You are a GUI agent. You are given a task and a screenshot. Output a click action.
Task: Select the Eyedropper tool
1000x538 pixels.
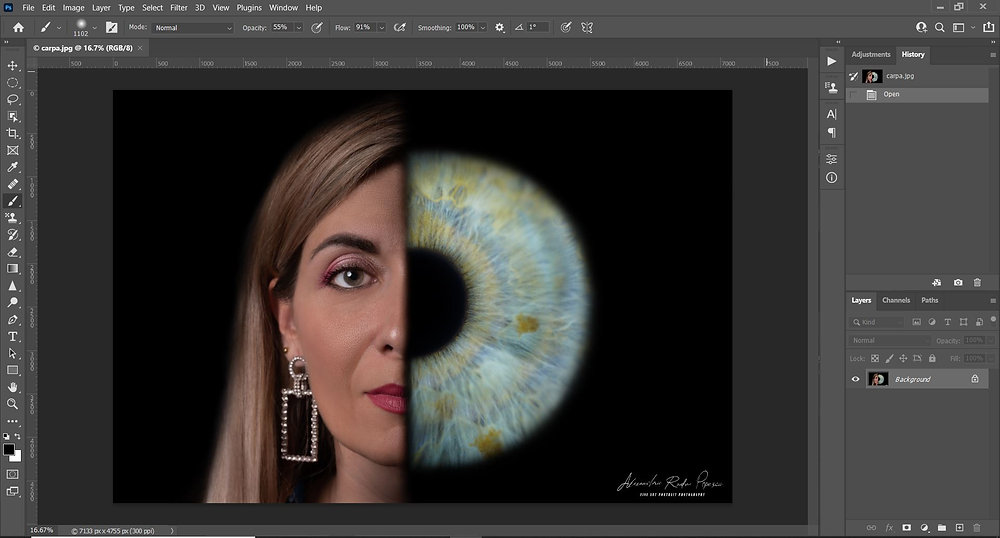pyautogui.click(x=13, y=167)
